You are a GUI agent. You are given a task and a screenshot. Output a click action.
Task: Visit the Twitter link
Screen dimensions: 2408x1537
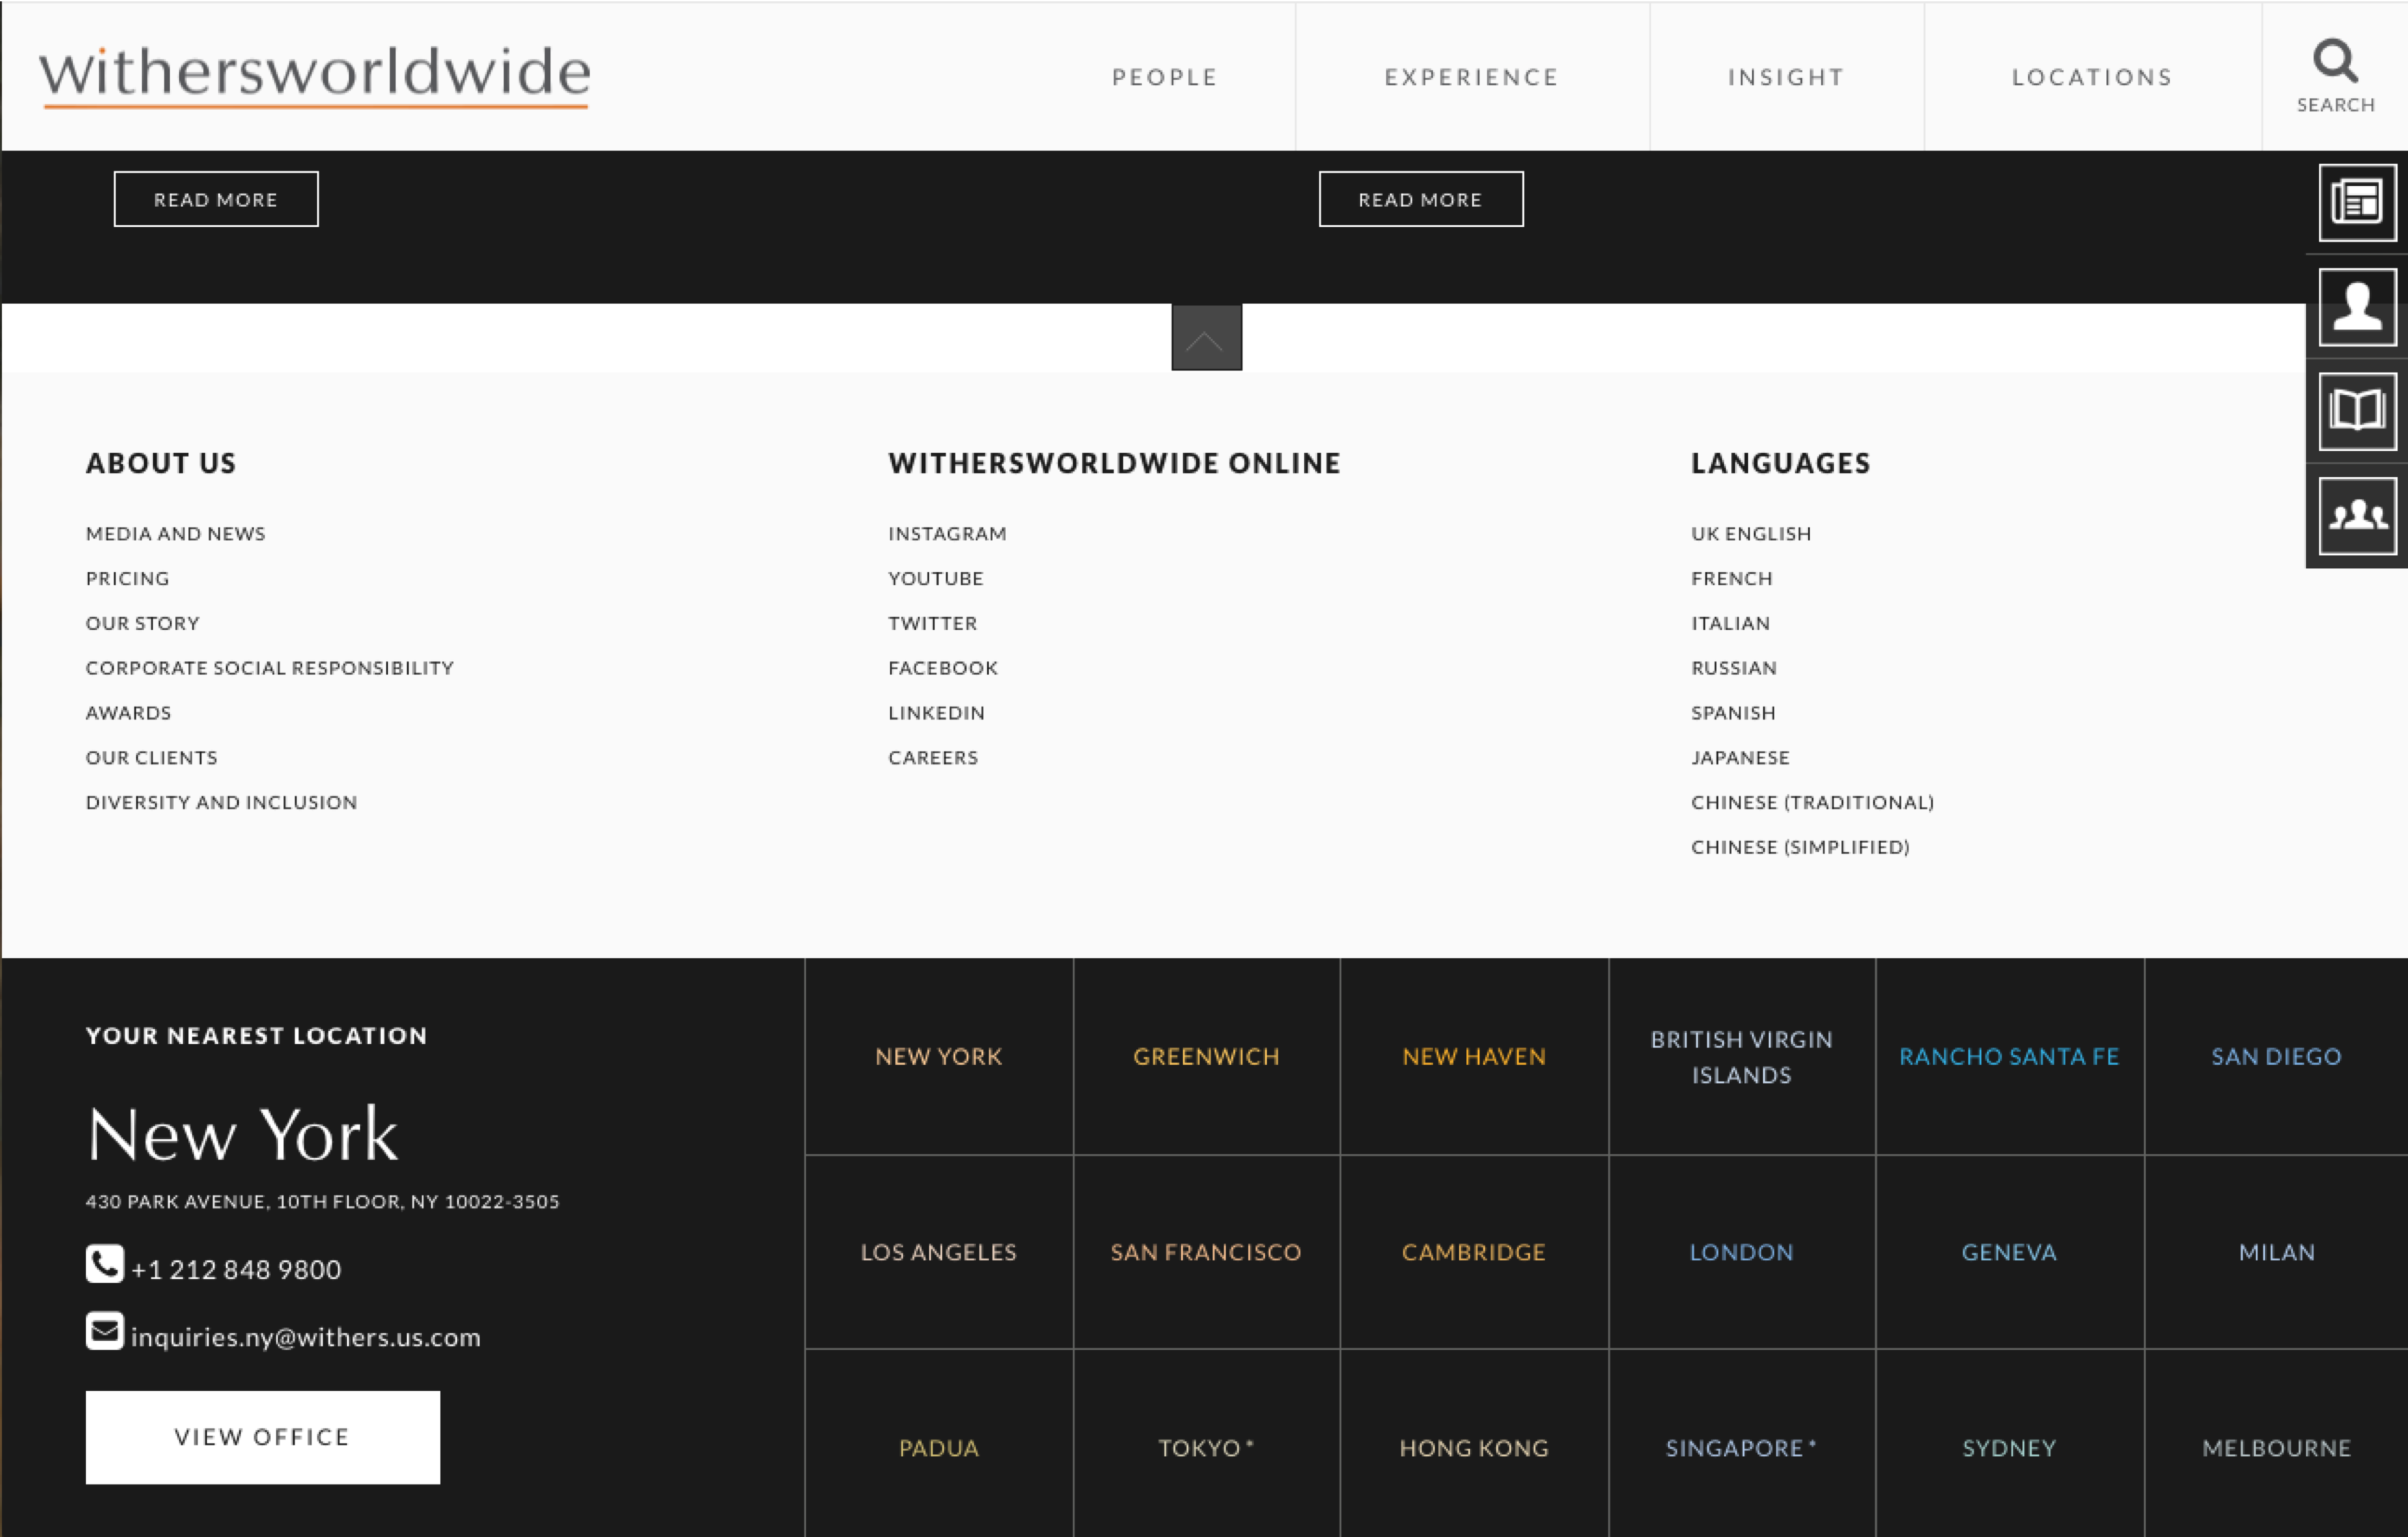point(933,624)
